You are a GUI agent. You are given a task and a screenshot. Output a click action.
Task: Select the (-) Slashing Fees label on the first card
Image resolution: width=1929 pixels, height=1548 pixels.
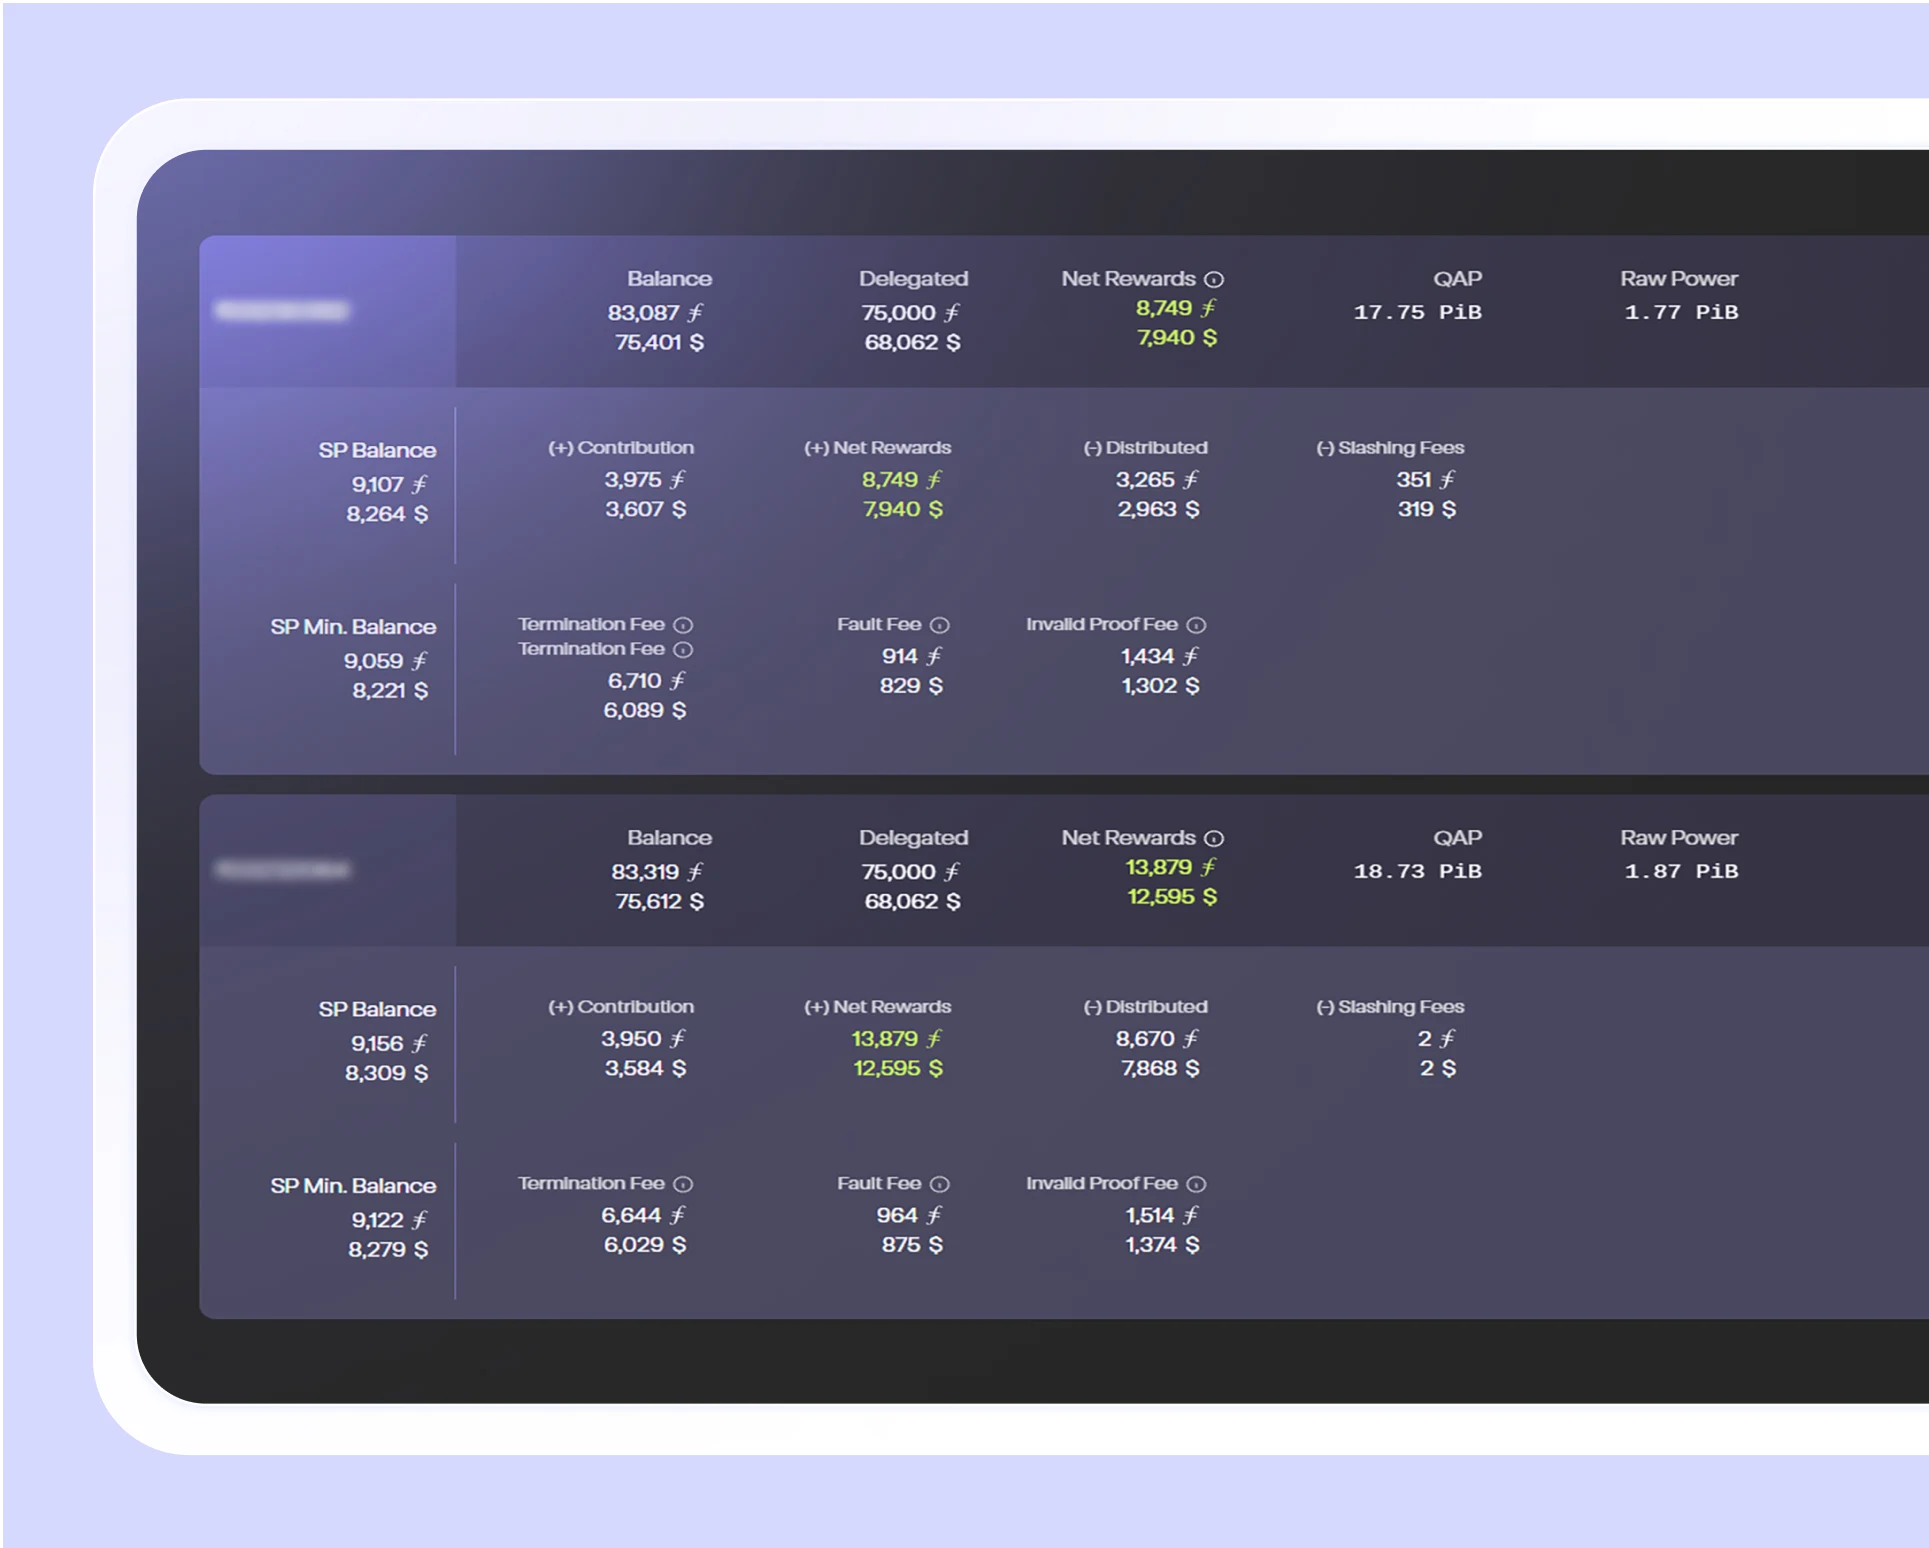coord(1390,447)
